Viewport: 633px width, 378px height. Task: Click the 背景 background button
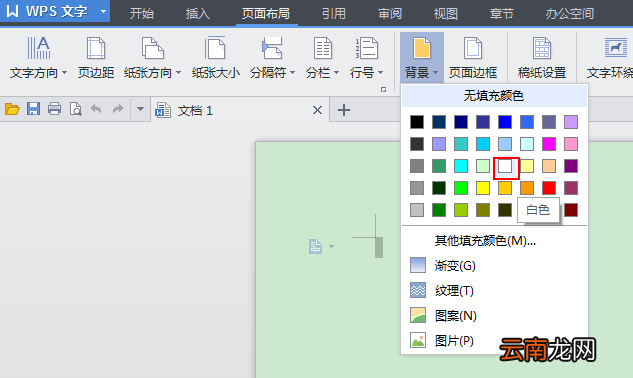tap(422, 57)
